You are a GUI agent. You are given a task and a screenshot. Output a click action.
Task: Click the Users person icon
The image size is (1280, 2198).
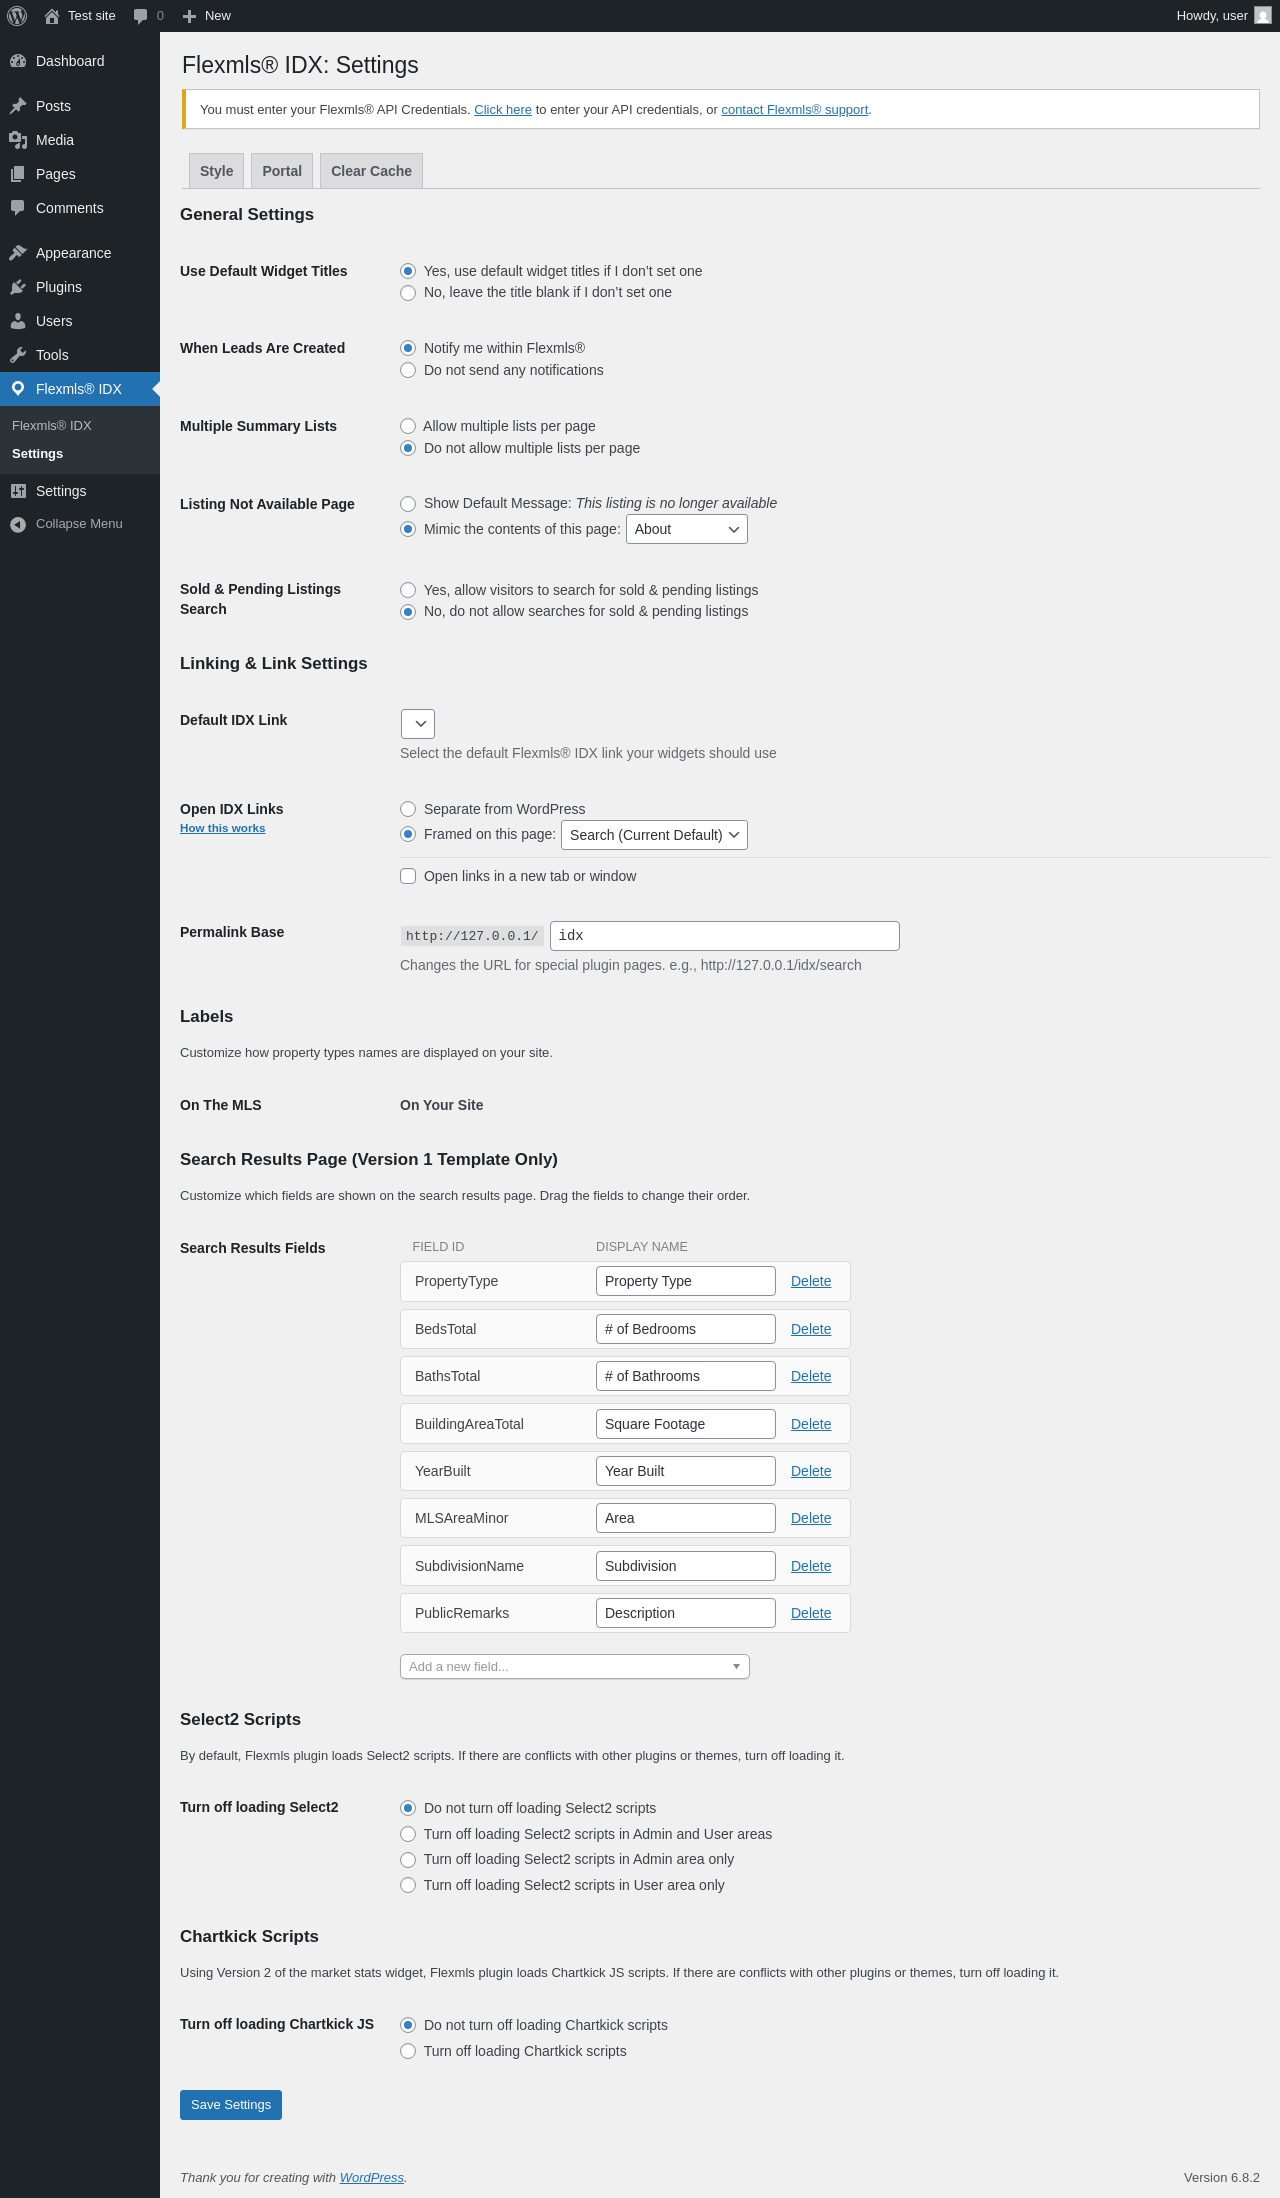pos(18,321)
